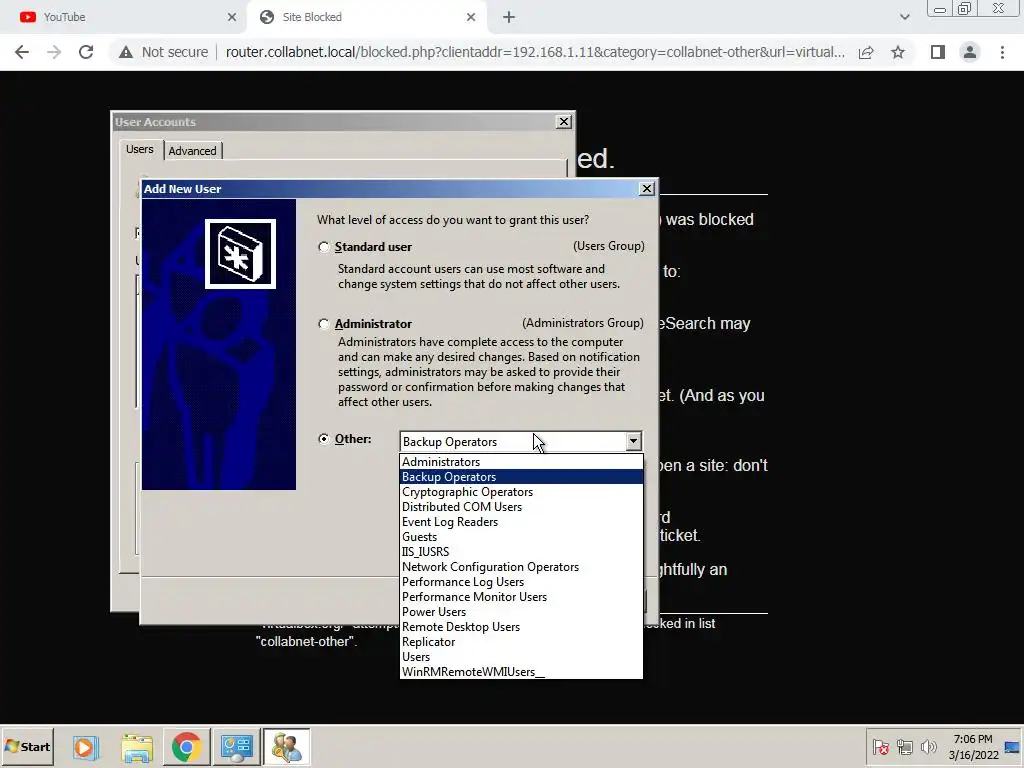
Task: Open Windows Explorer from taskbar
Action: tap(136, 746)
